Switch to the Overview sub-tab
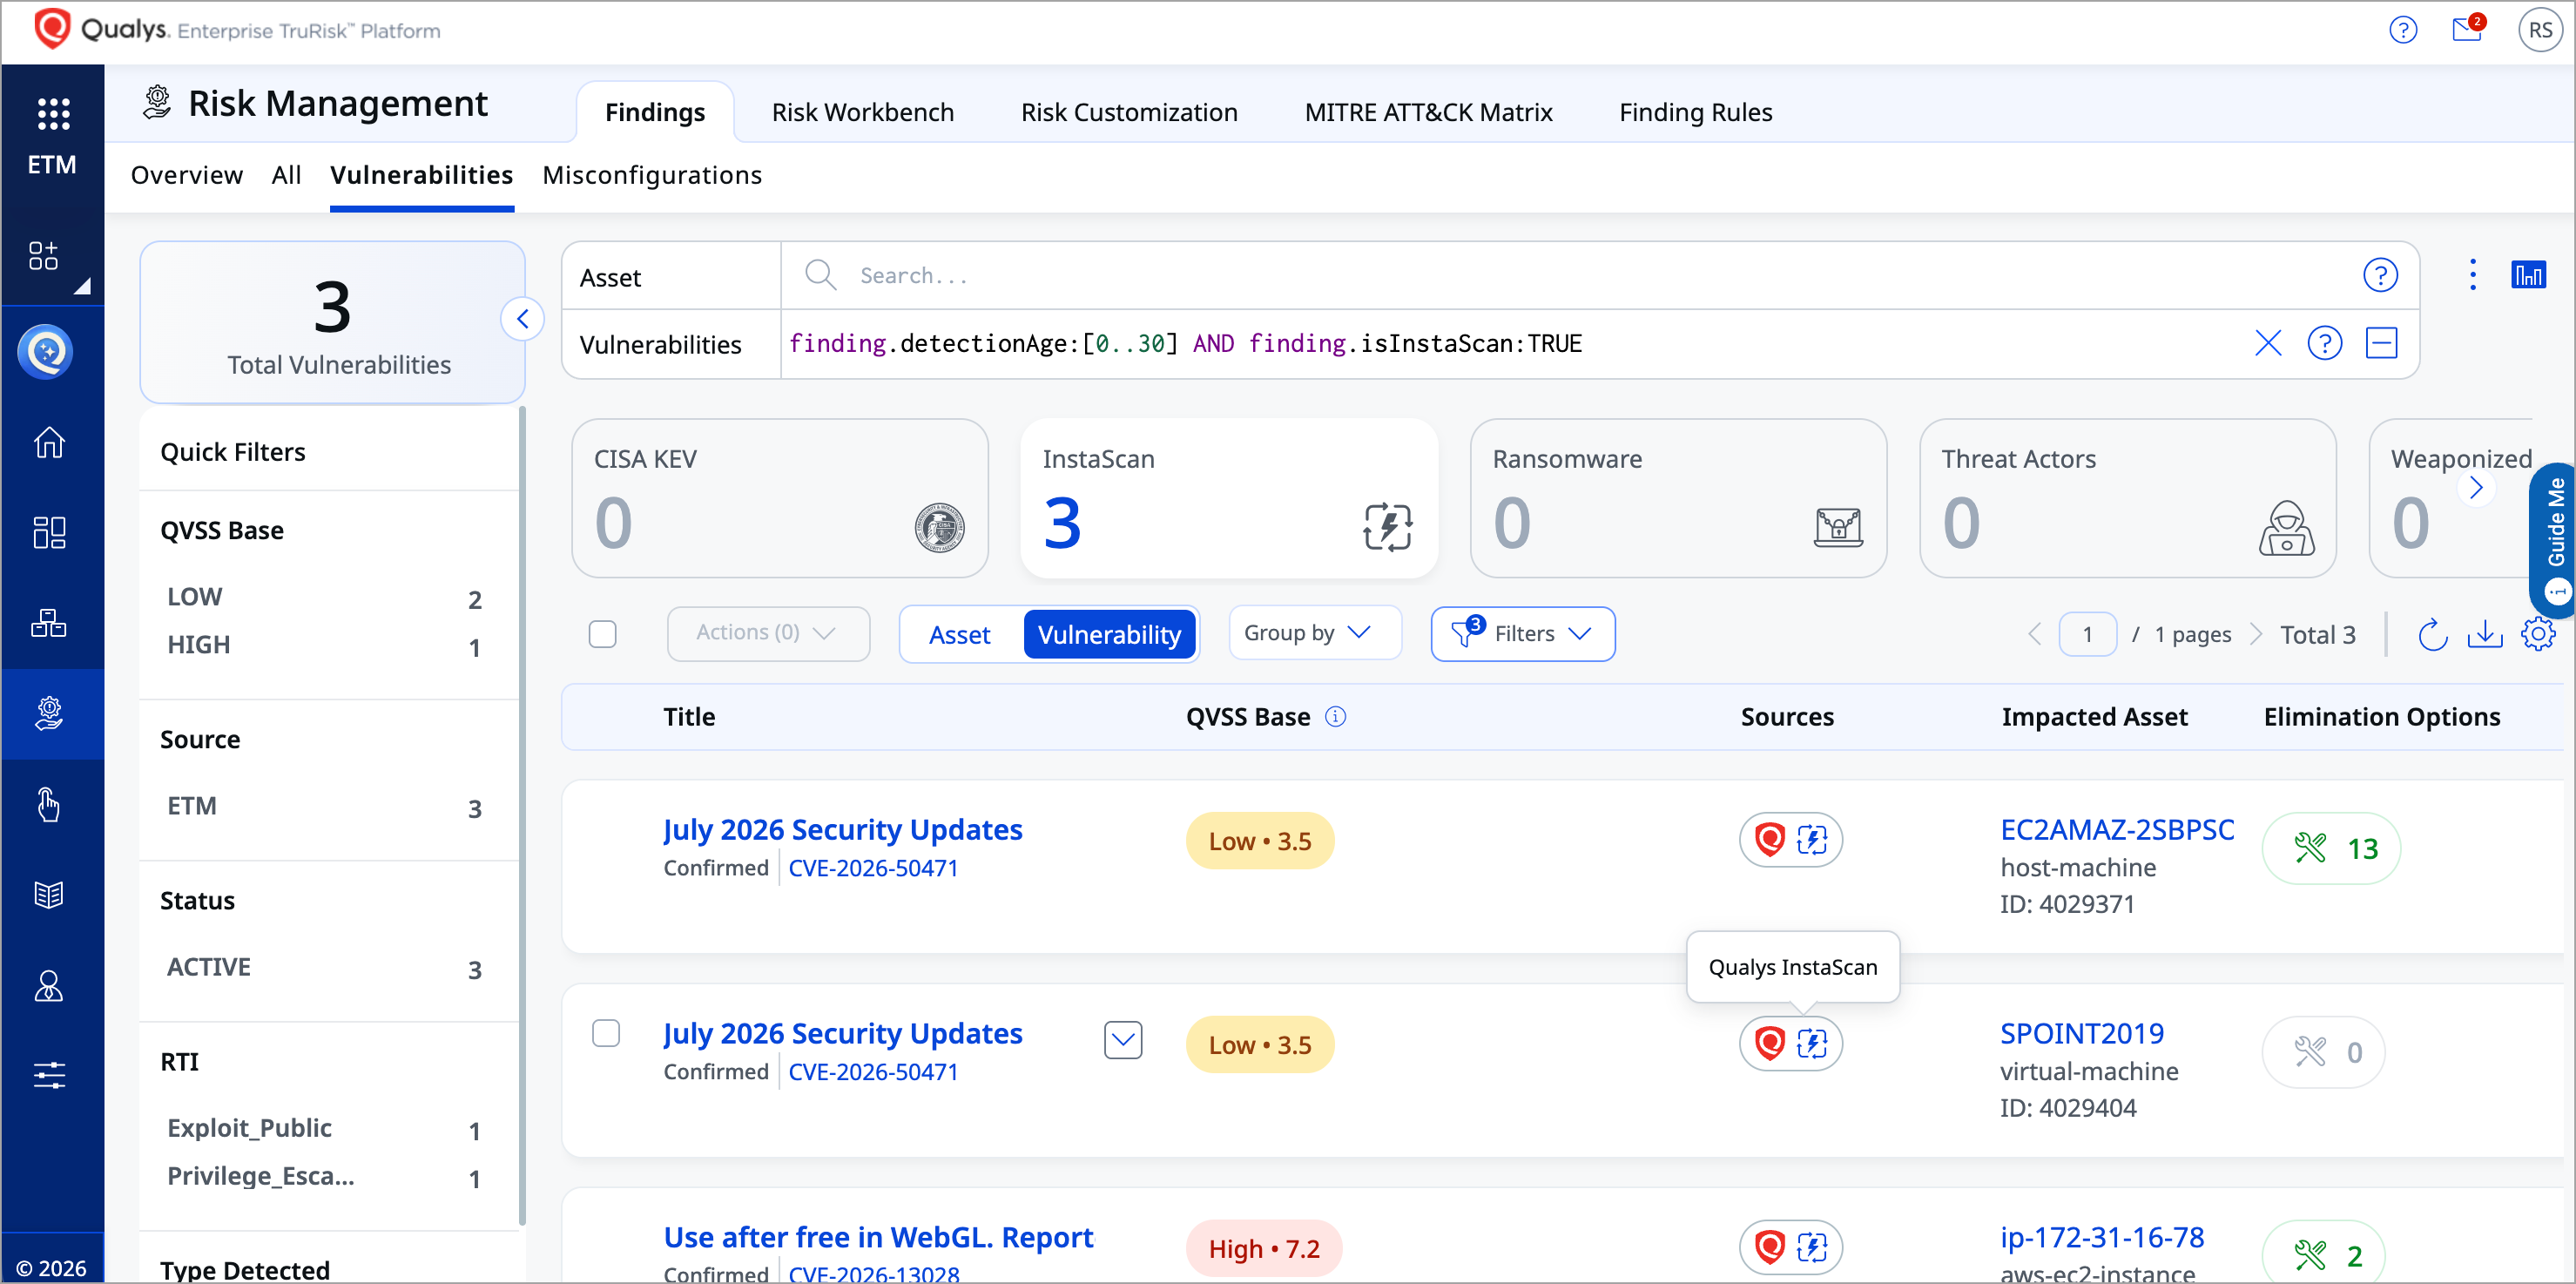This screenshot has width=2576, height=1284. coord(187,175)
